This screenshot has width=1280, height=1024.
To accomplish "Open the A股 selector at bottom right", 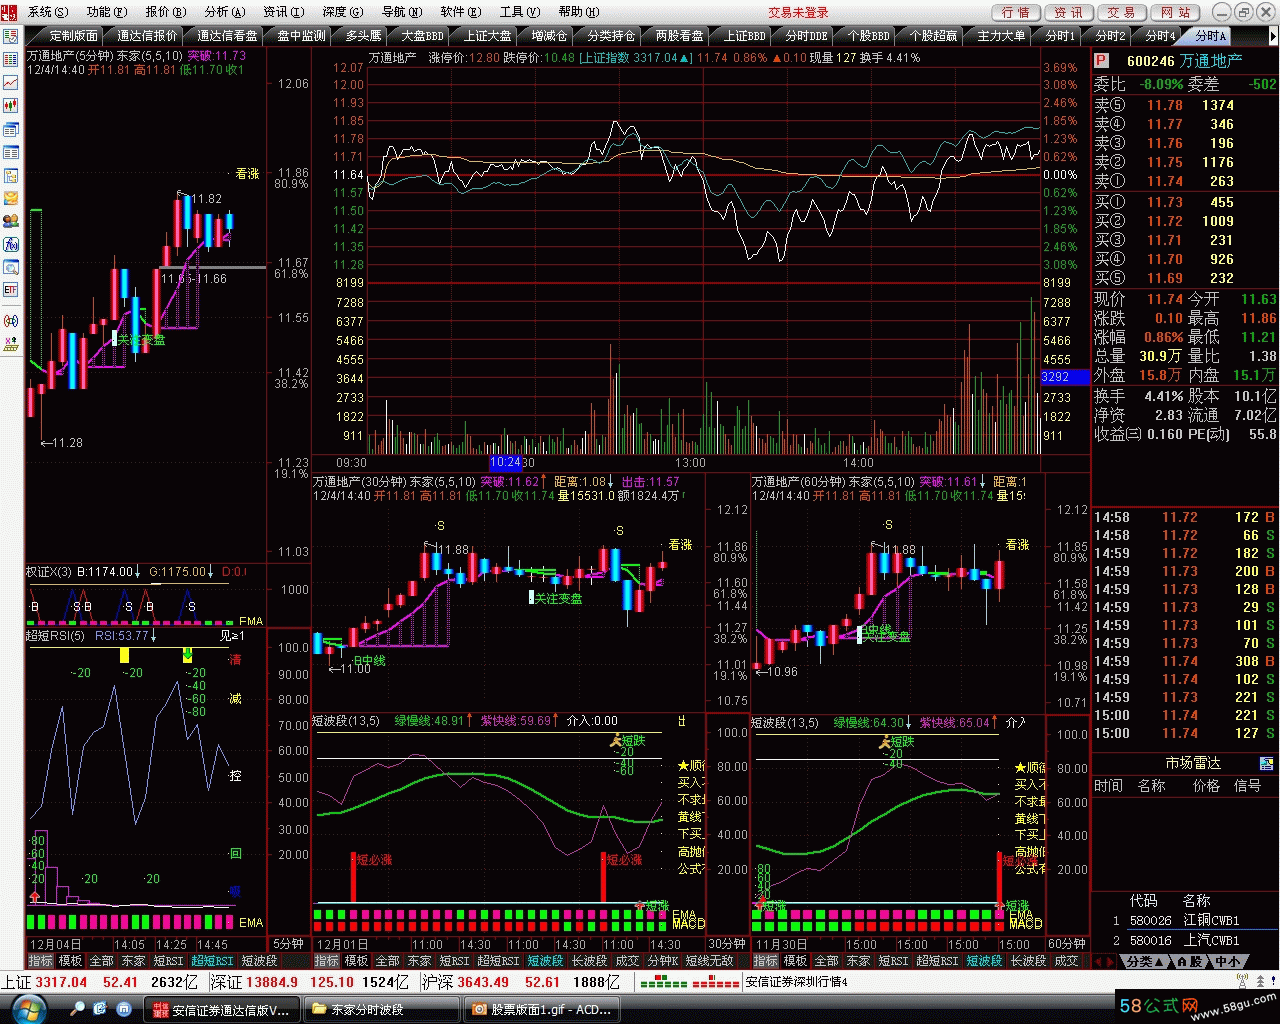I will (1189, 961).
